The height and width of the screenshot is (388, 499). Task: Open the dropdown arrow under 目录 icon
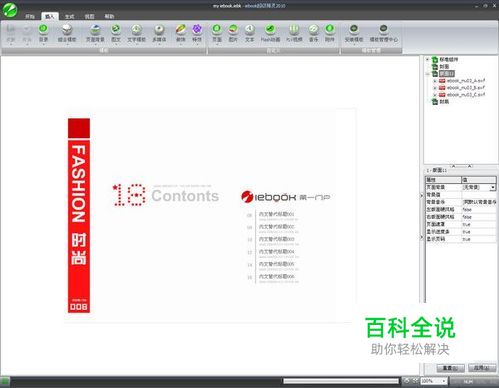coord(43,44)
